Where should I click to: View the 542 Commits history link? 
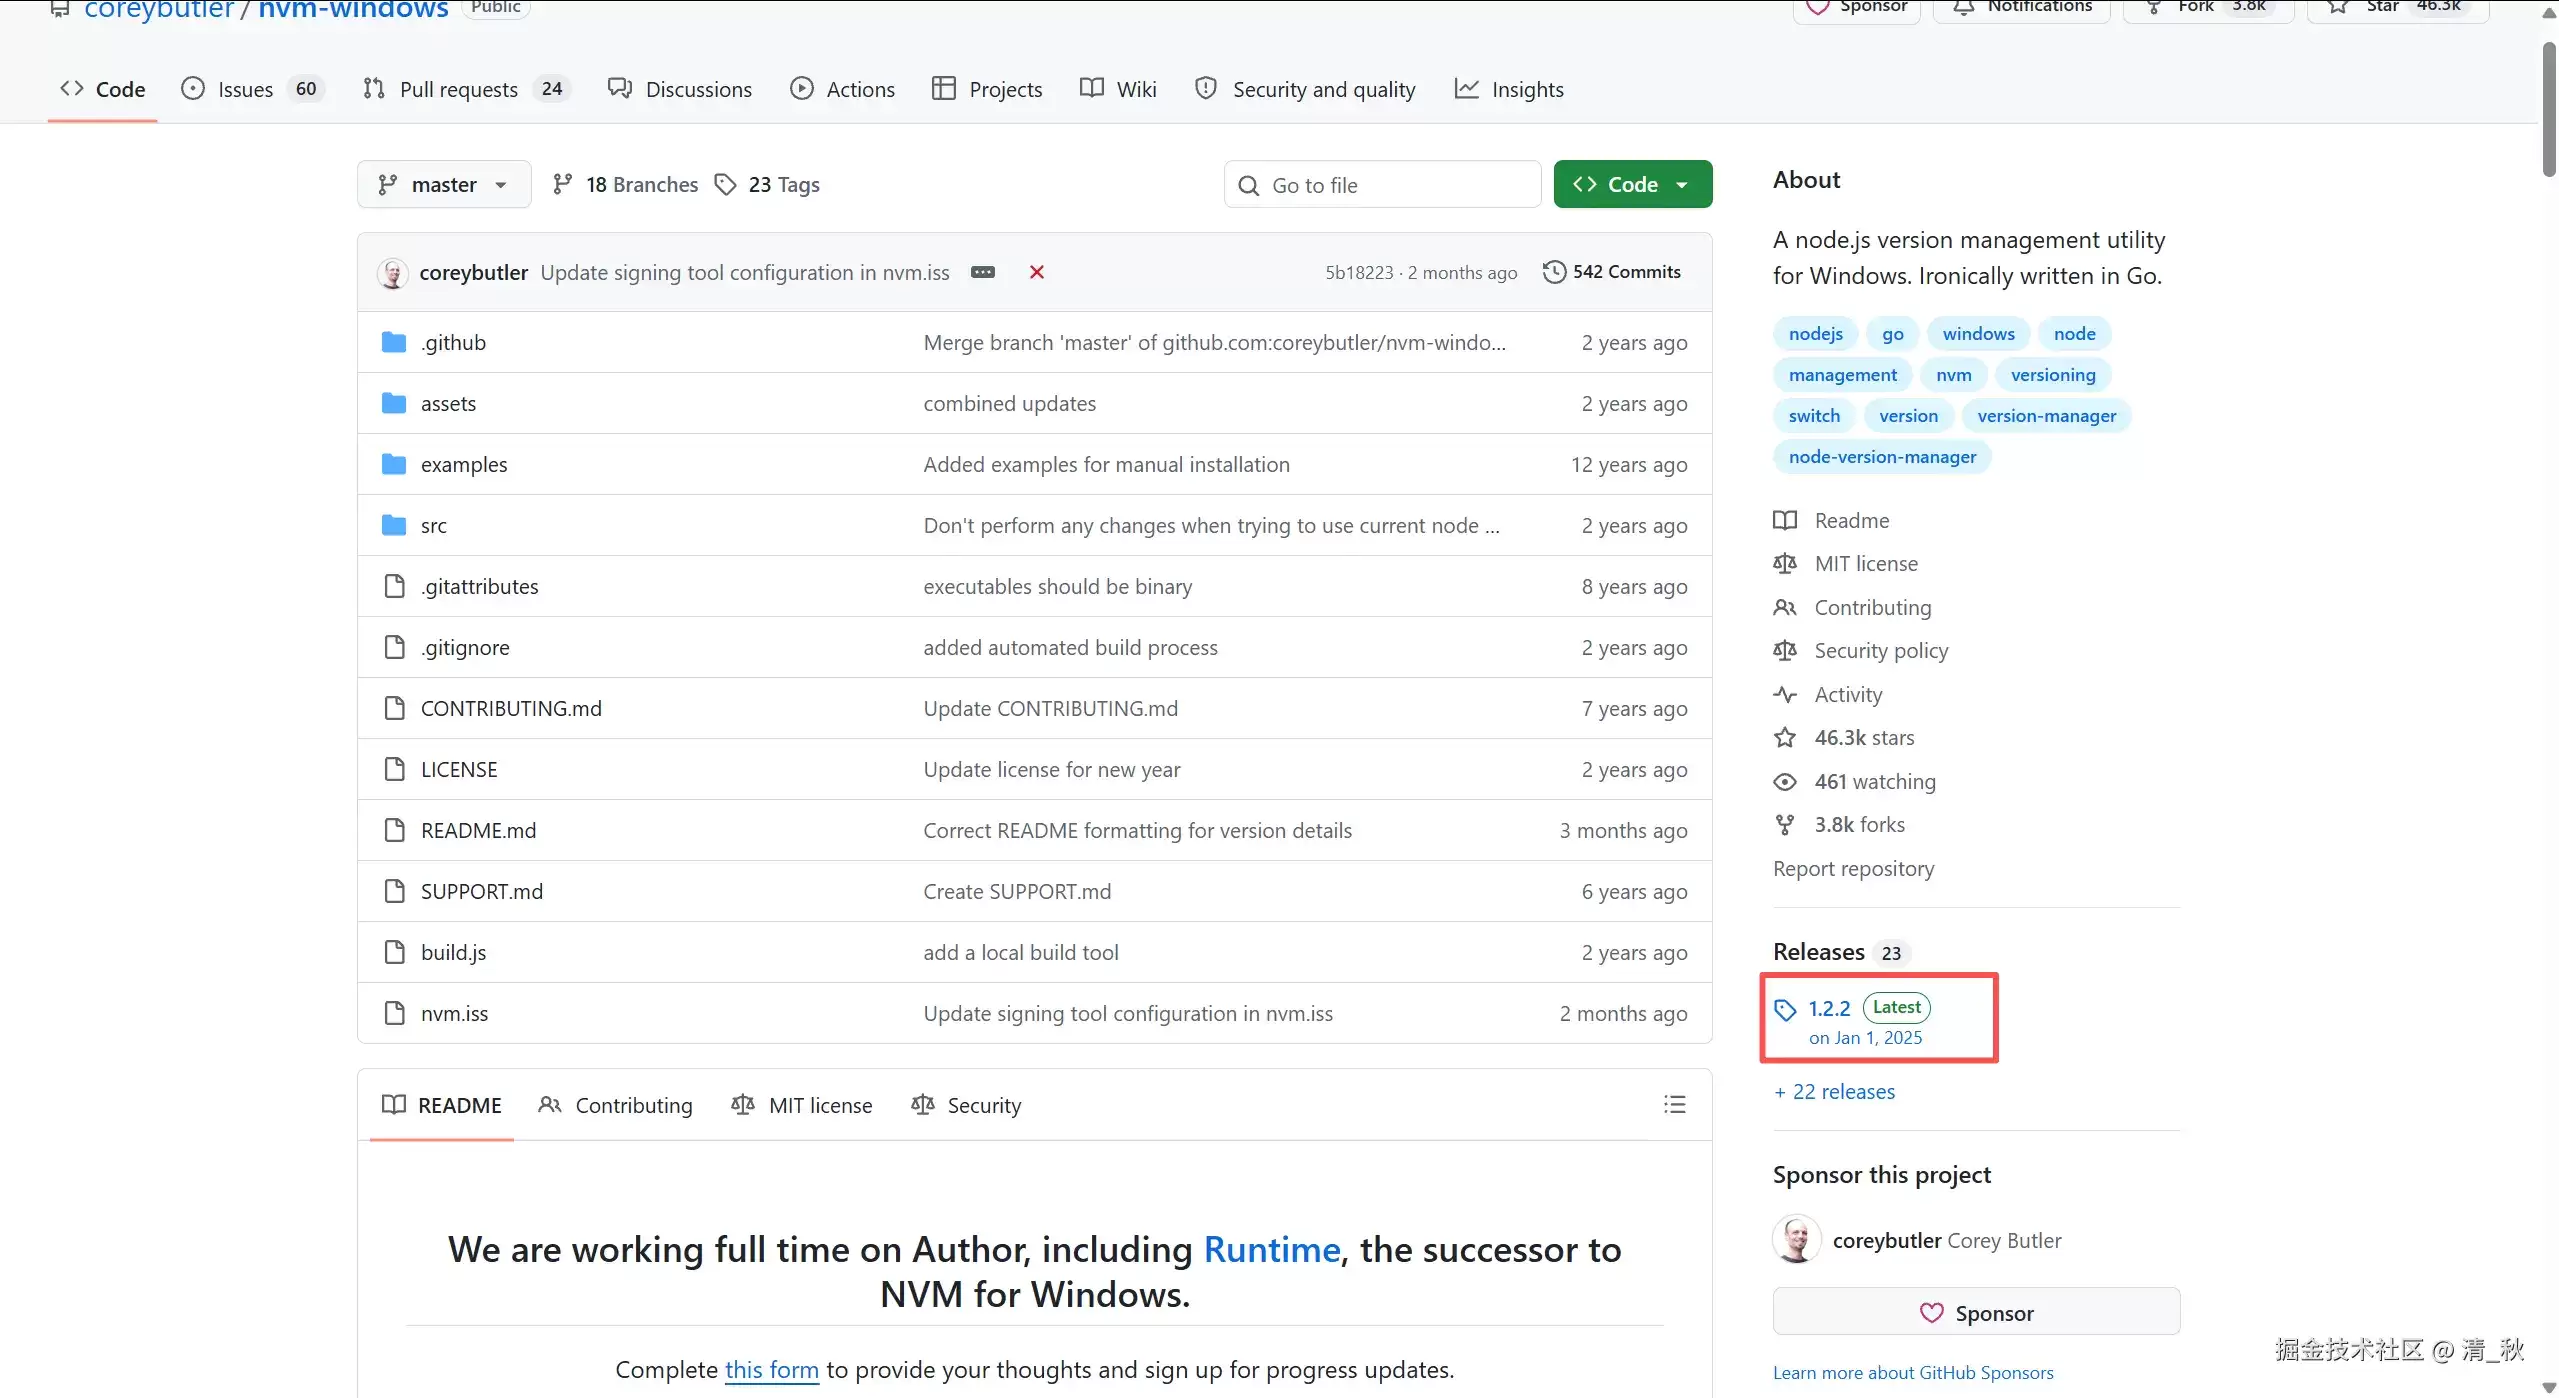tap(1612, 272)
